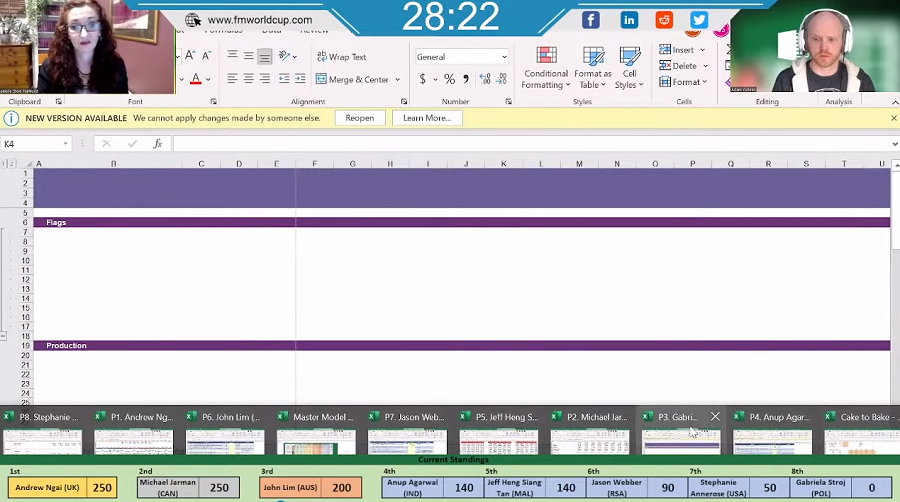Click the Facebook icon in the header
Screen dimensions: 900x502
tap(591, 20)
